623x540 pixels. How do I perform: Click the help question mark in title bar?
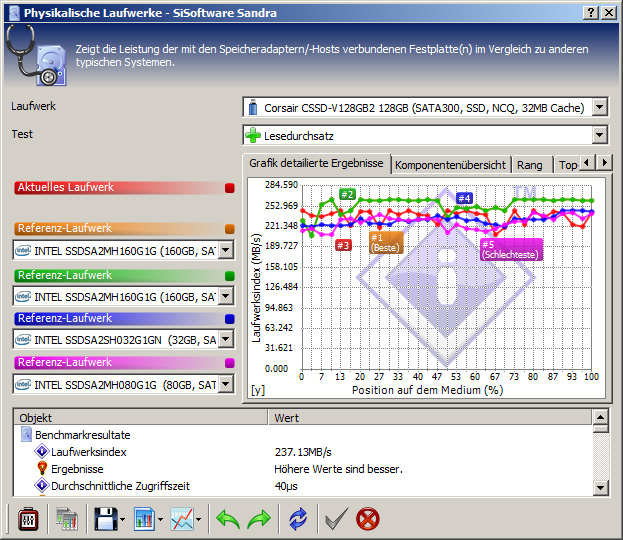click(591, 13)
